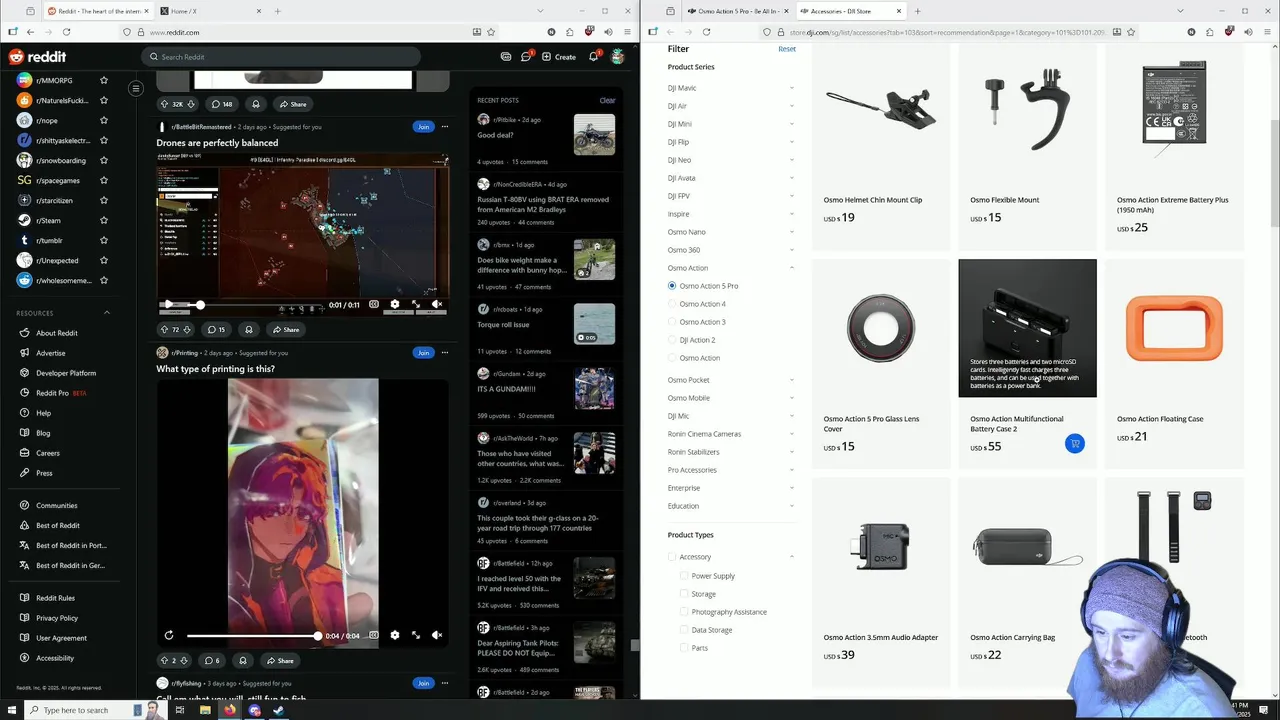The height and width of the screenshot is (720, 1280).
Task: Reload the DJI Store page
Action: pos(706,32)
